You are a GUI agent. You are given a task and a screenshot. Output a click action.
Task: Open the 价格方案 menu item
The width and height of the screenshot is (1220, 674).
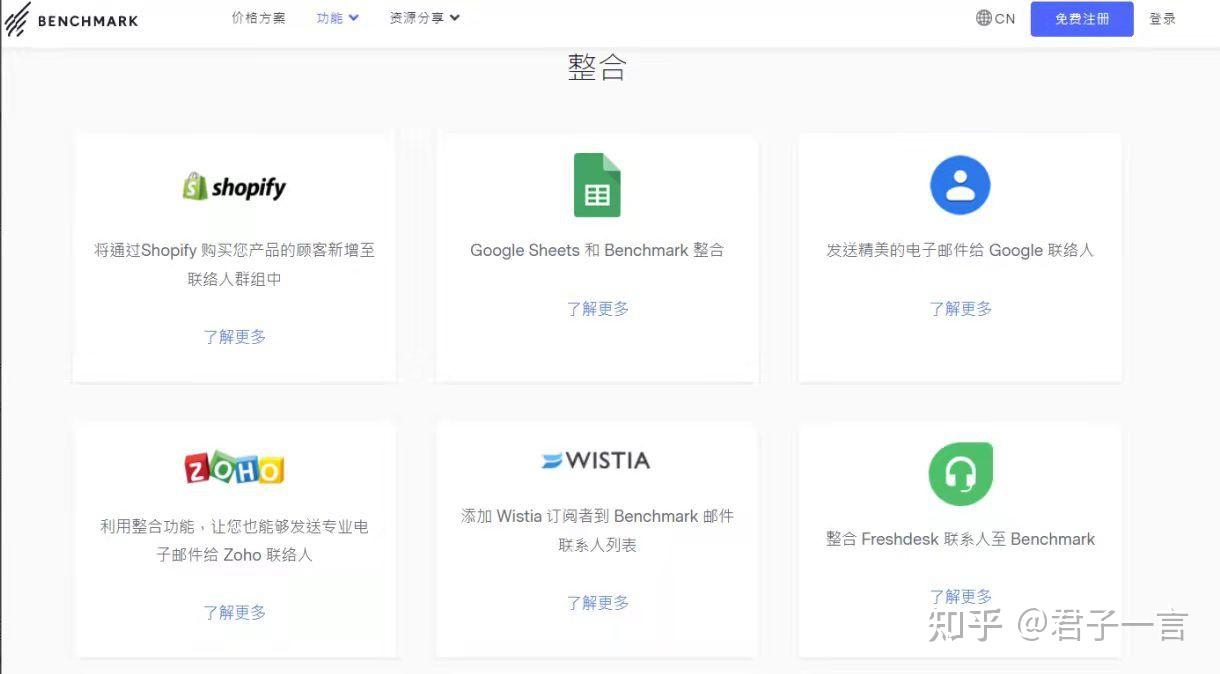point(258,18)
